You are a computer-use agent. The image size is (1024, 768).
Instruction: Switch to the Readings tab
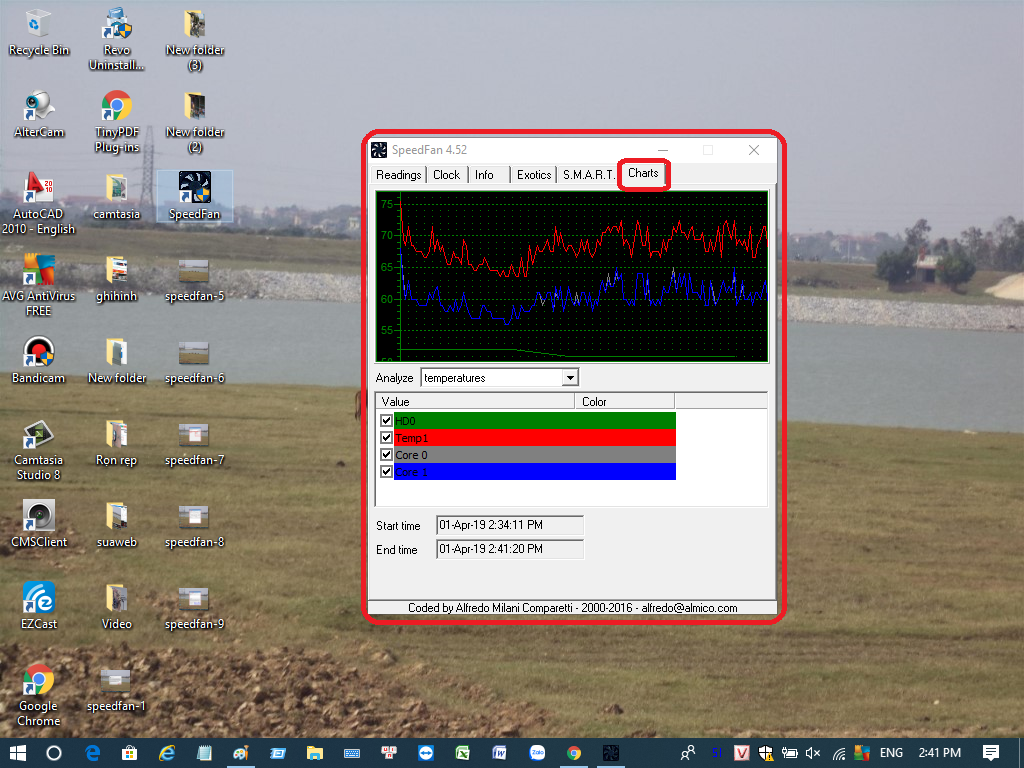pos(398,175)
